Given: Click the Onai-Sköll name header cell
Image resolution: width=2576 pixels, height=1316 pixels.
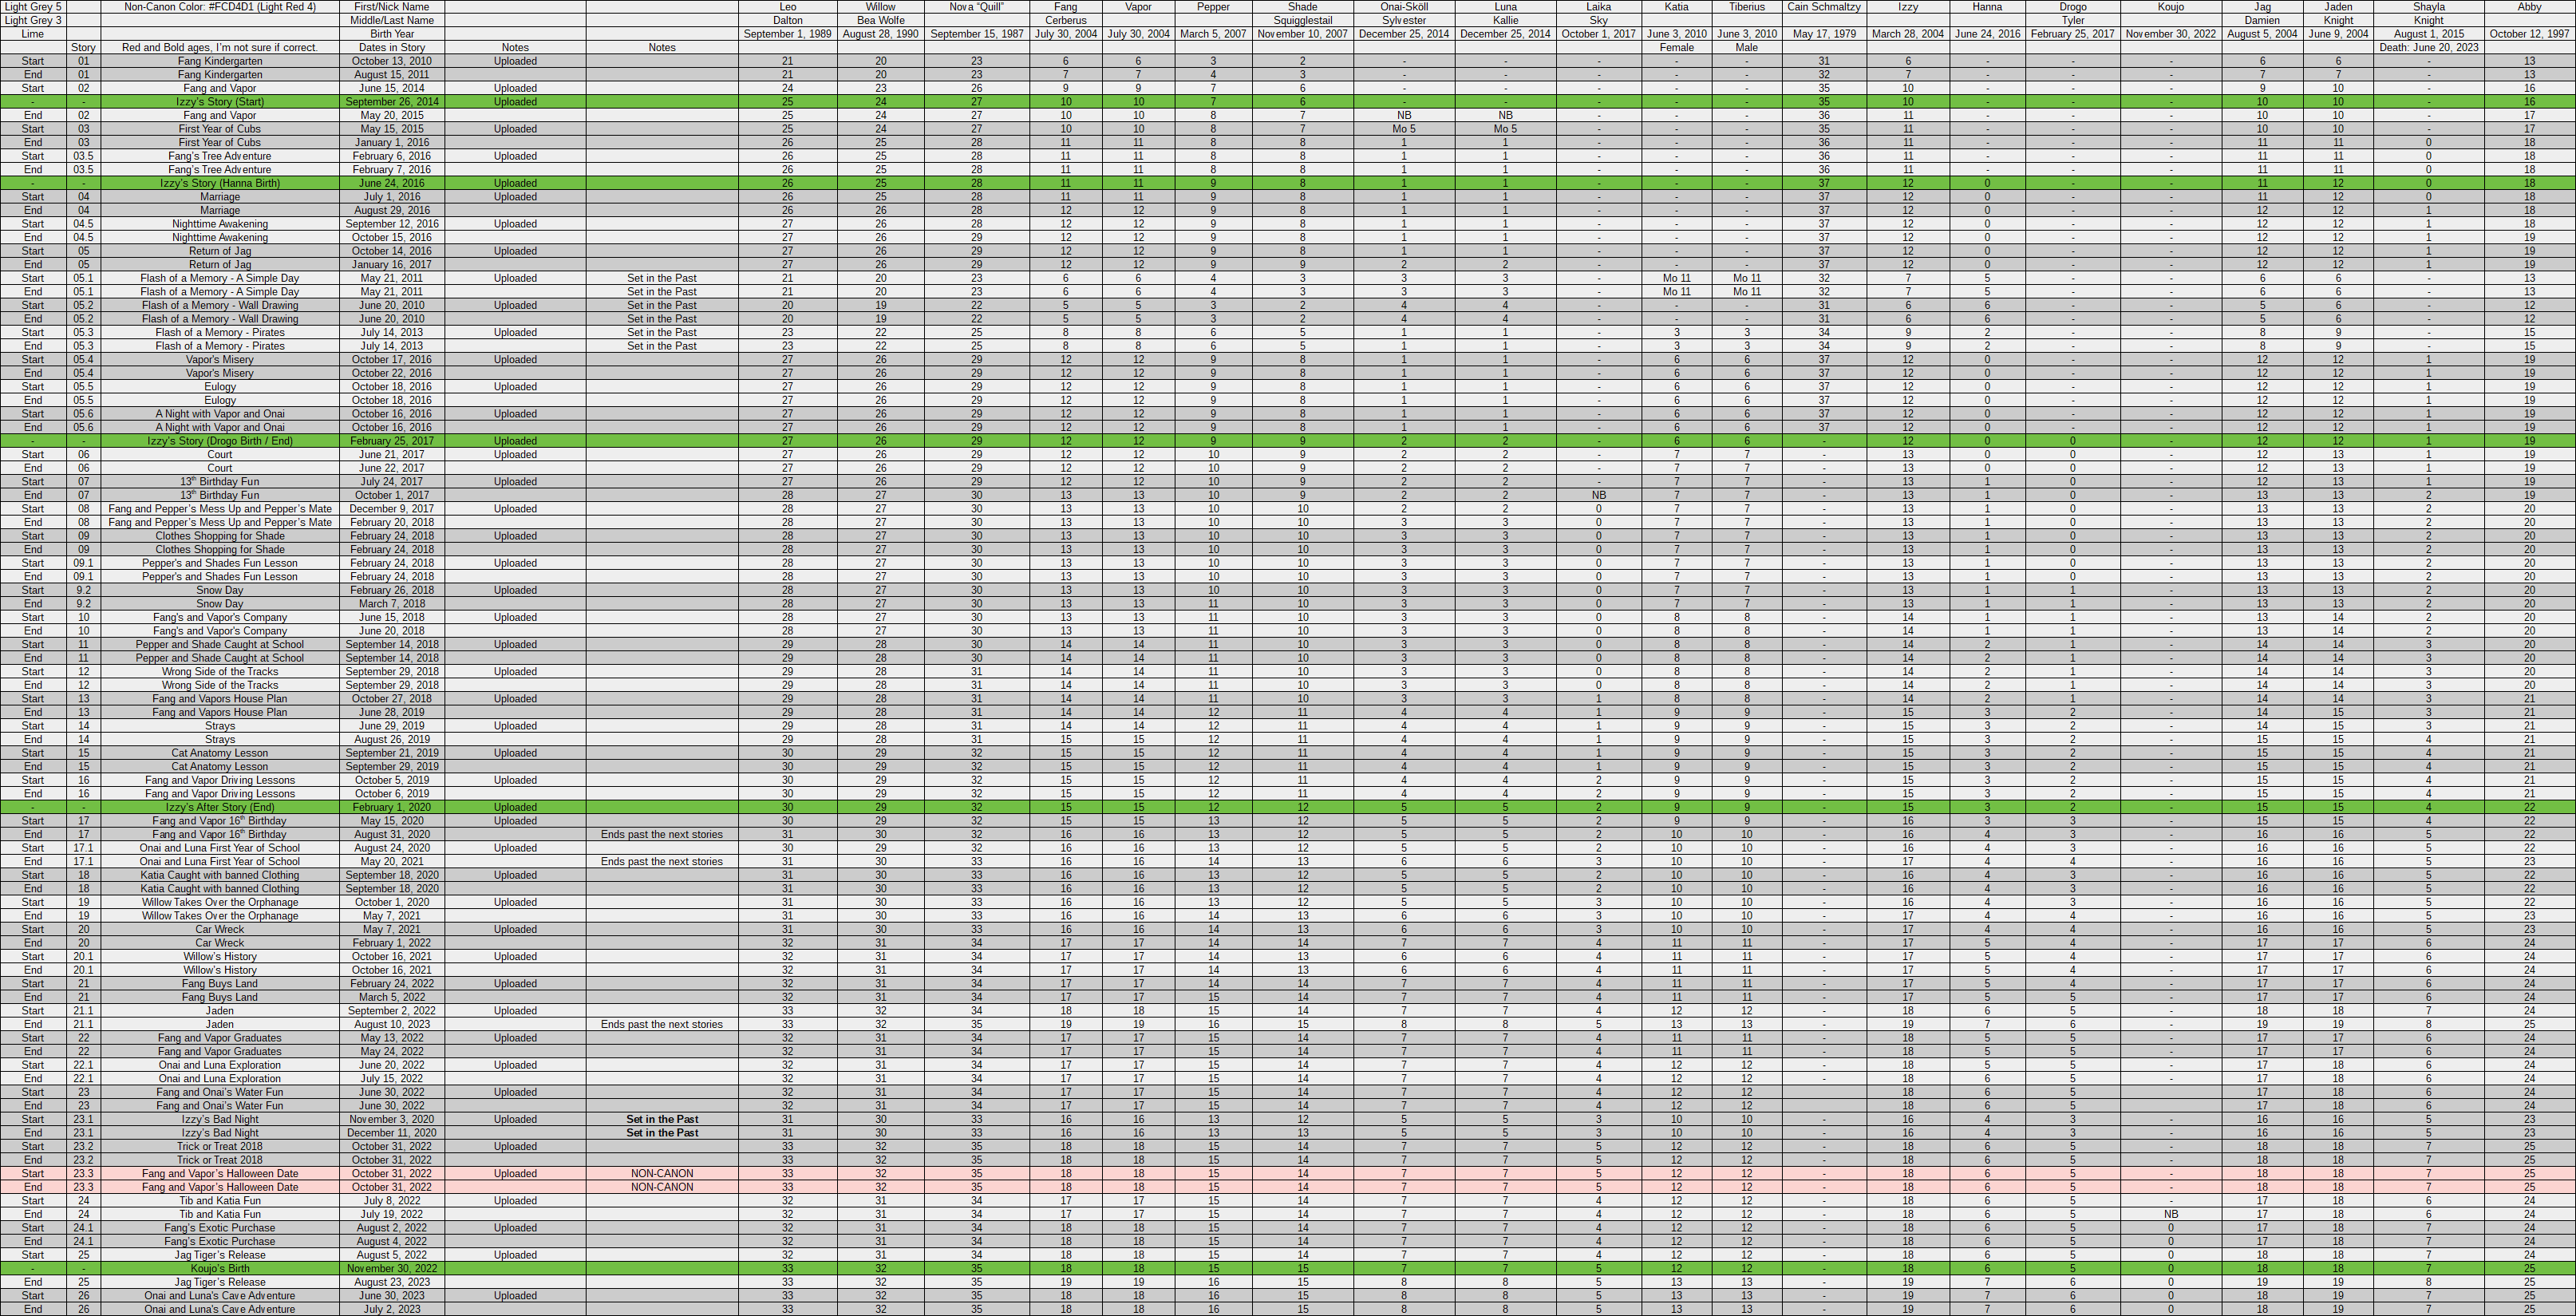Looking at the screenshot, I should click(1404, 7).
